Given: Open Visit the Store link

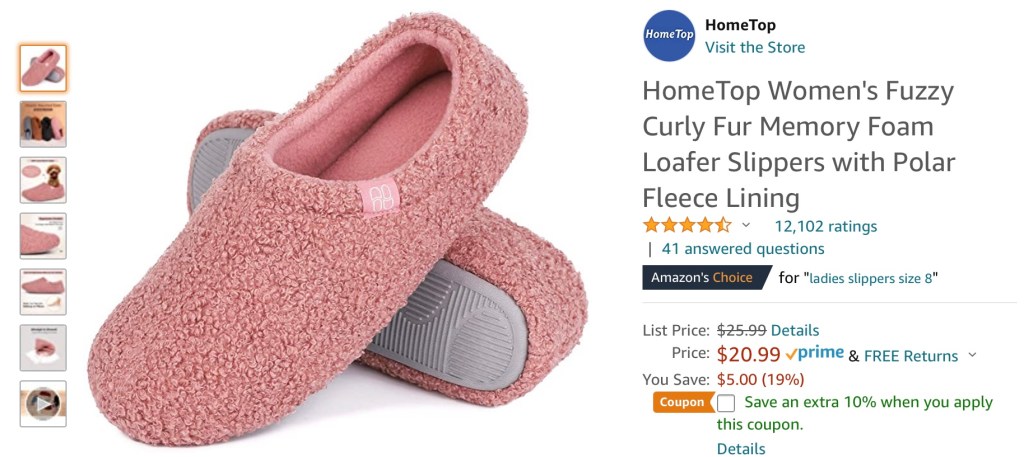Looking at the screenshot, I should coord(754,47).
